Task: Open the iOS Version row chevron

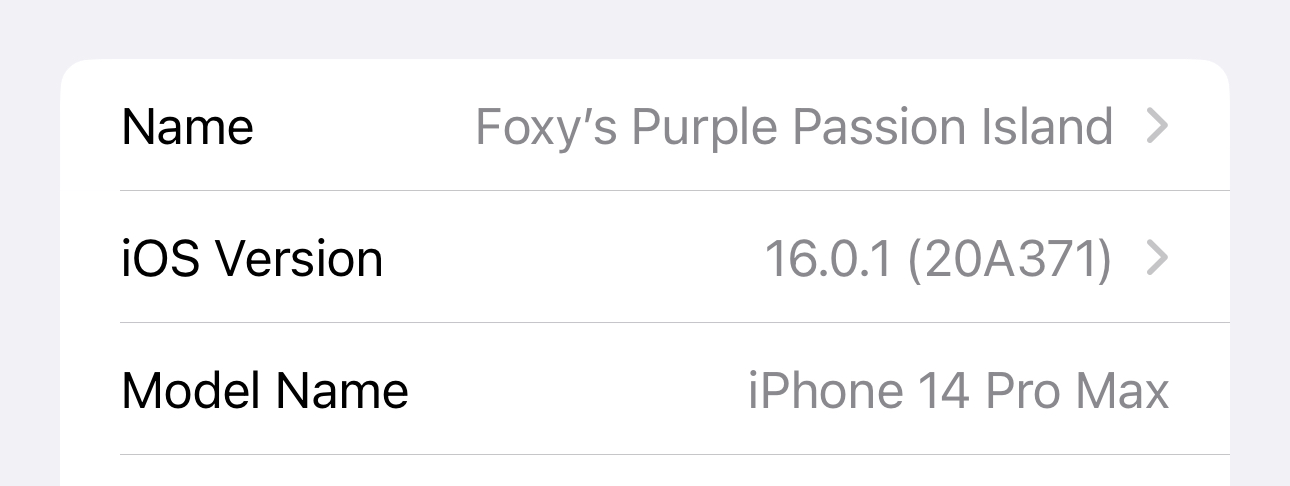Action: (x=1157, y=259)
